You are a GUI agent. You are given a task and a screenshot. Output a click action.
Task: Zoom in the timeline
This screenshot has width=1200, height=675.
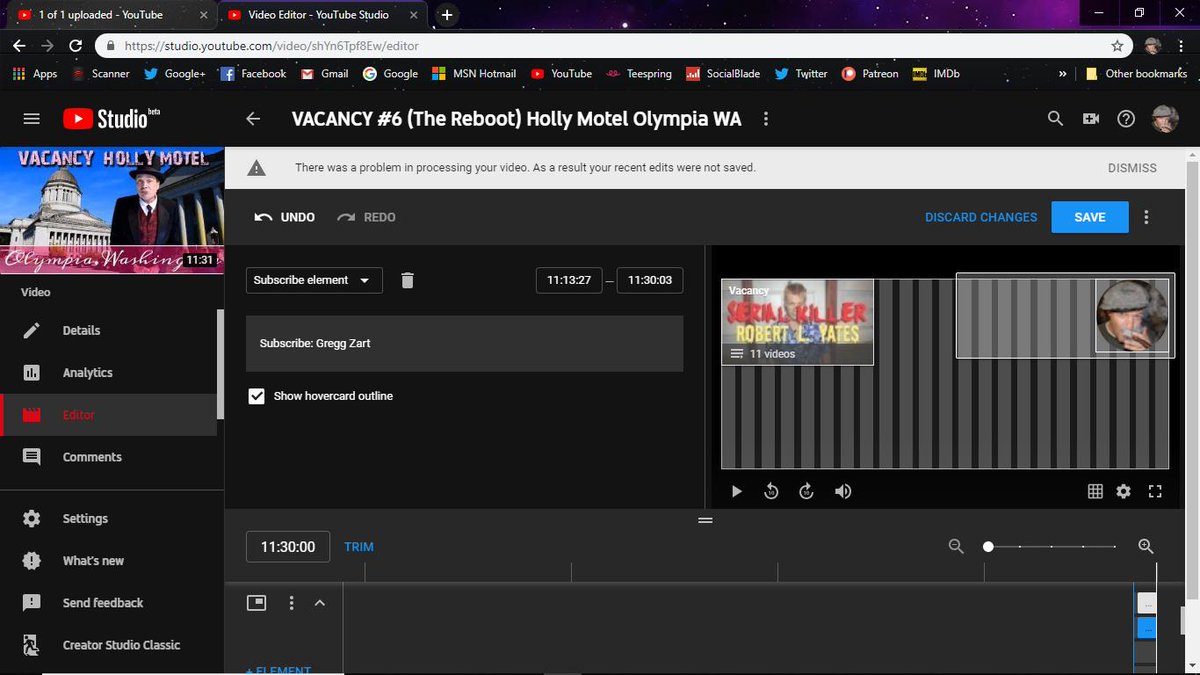click(x=1146, y=546)
